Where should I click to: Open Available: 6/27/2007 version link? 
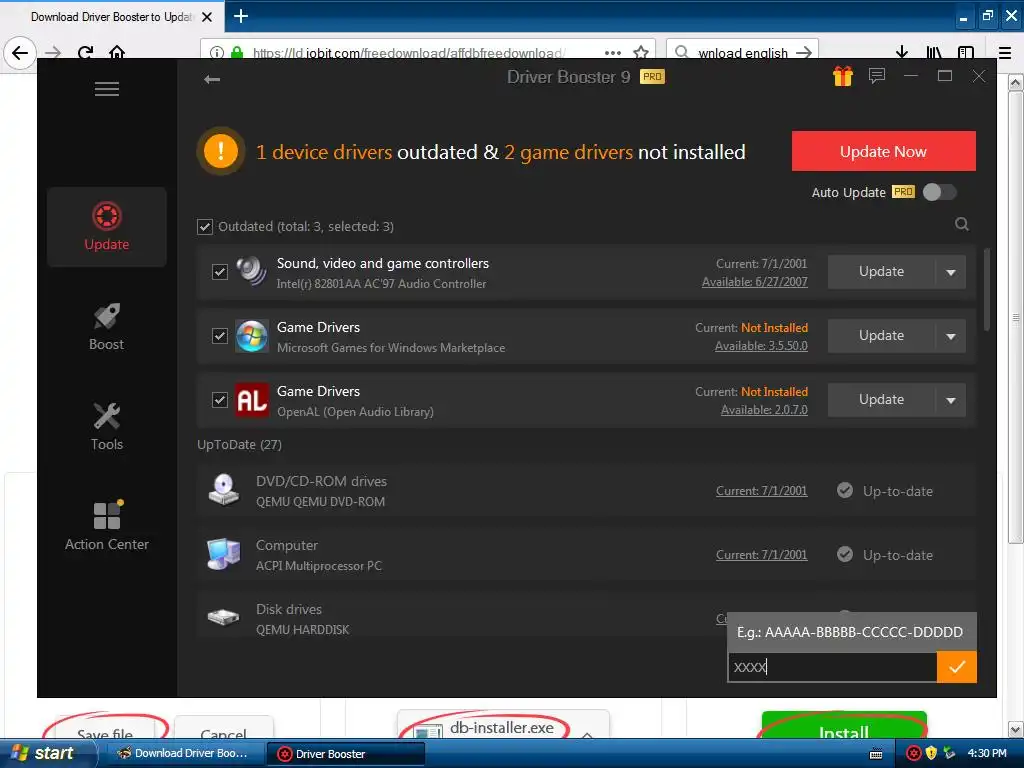coord(754,282)
